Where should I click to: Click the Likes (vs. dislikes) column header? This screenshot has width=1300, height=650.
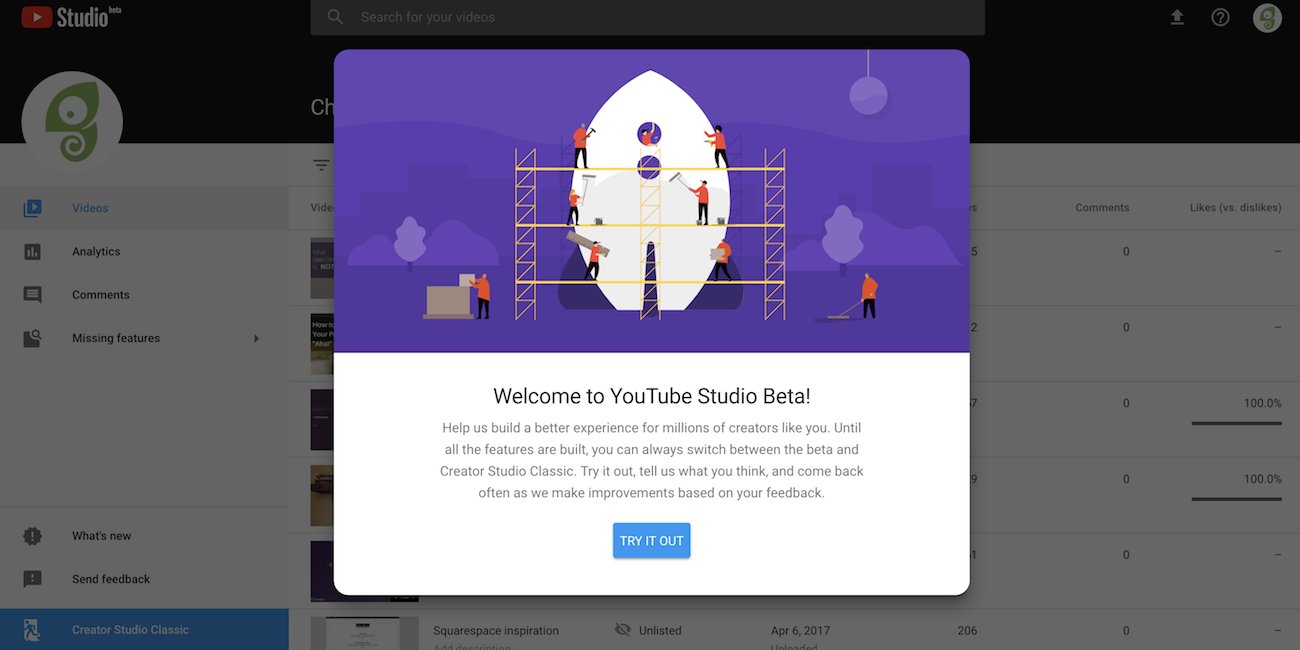click(1235, 208)
